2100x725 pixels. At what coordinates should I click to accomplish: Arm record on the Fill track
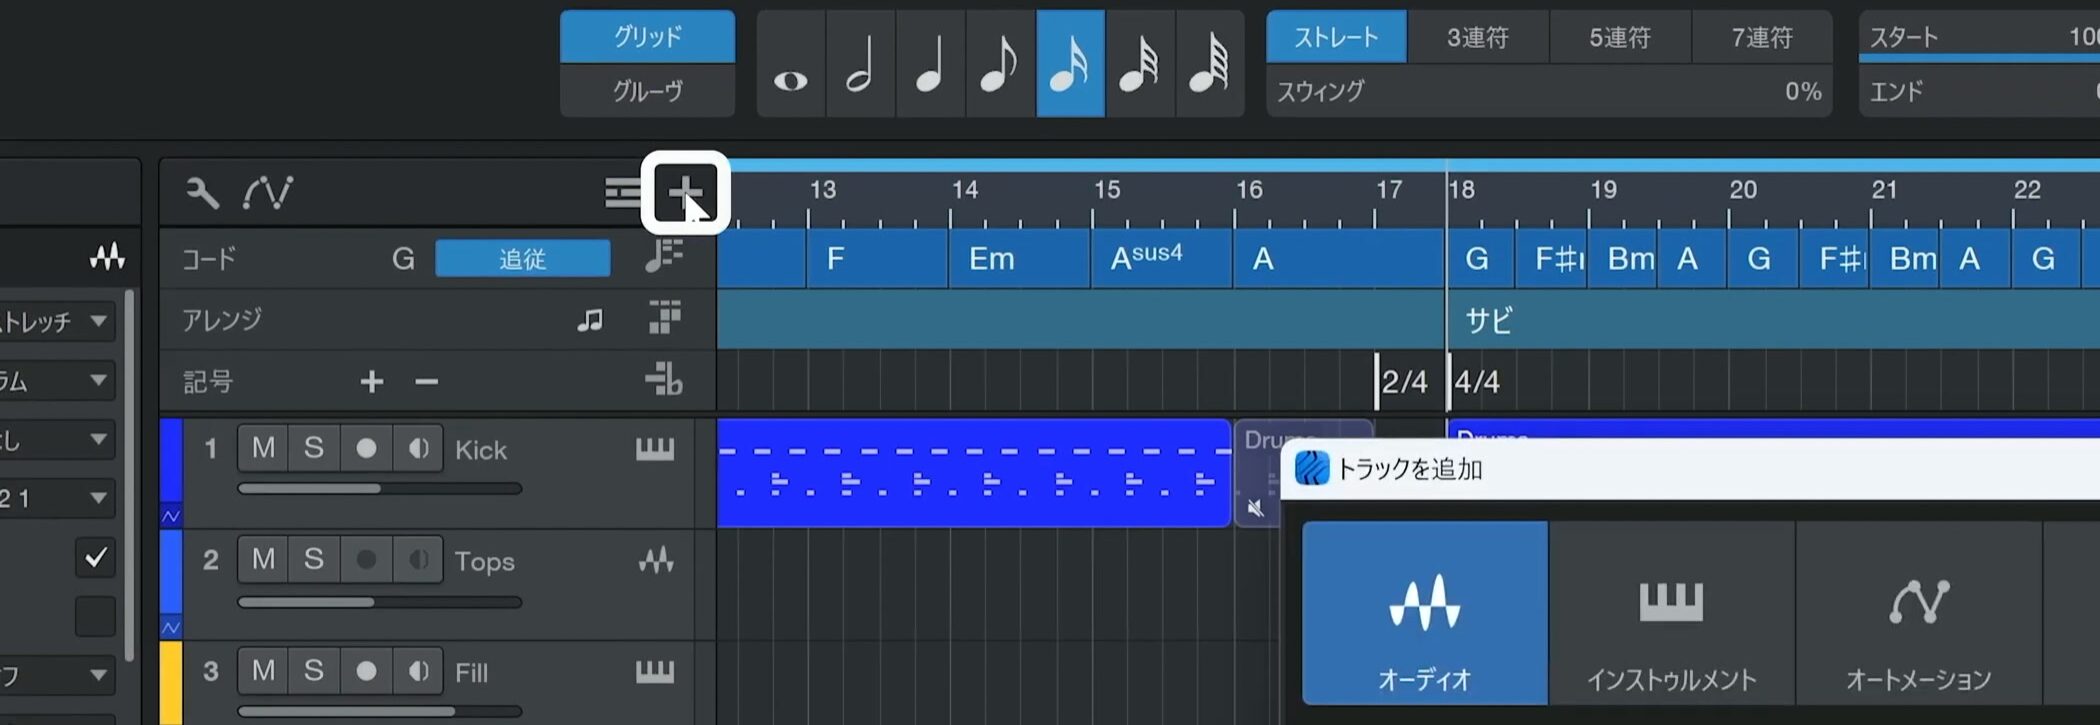tap(366, 671)
